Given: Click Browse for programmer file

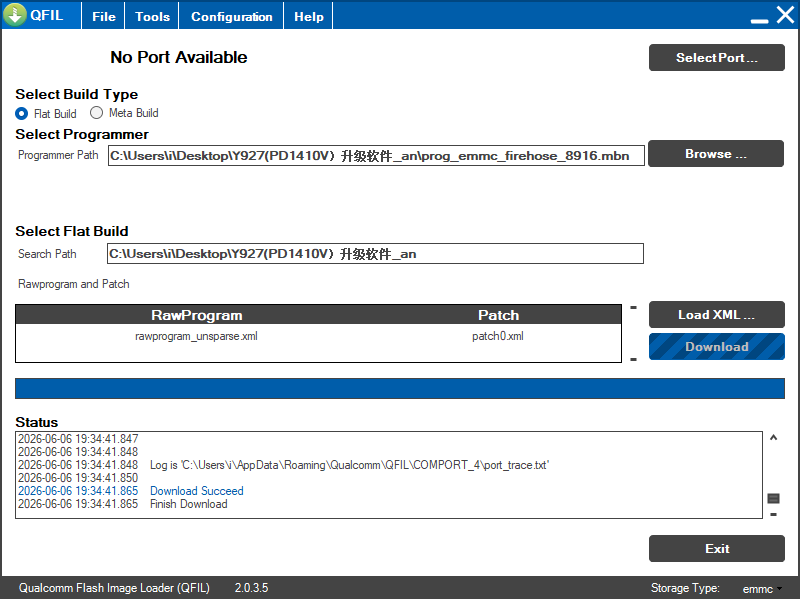Looking at the screenshot, I should pos(716,154).
